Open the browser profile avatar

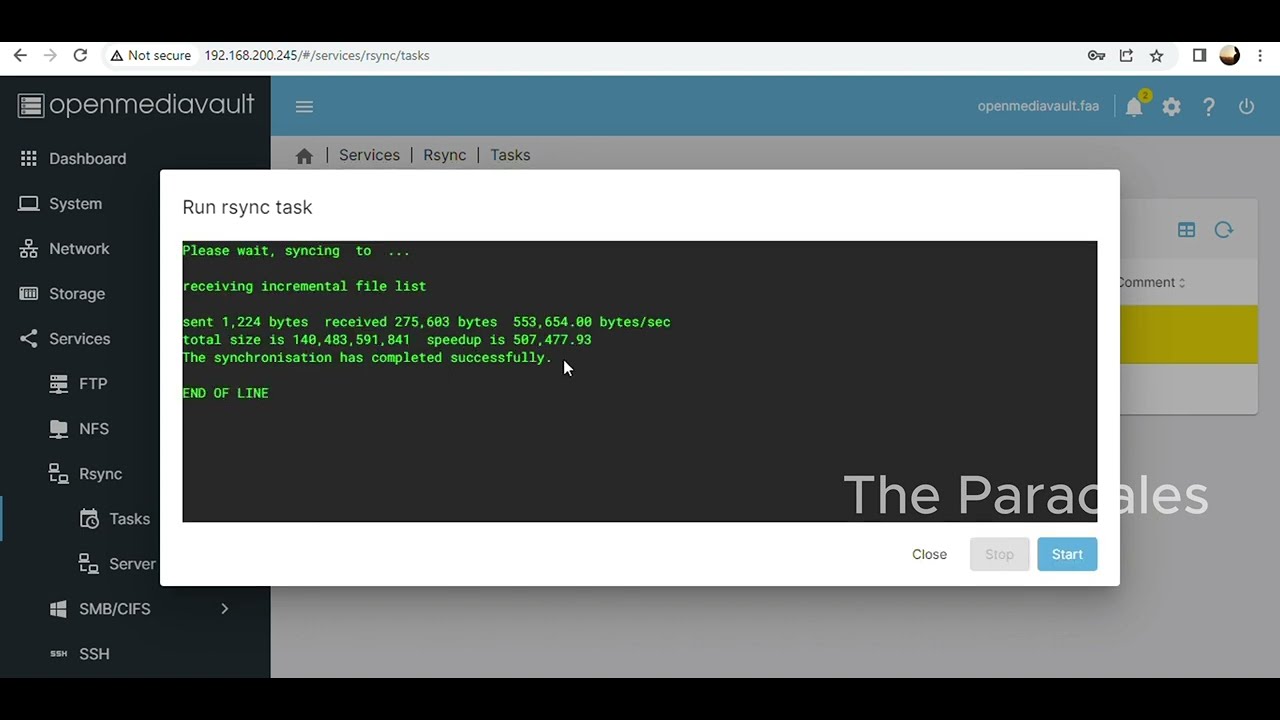(1230, 56)
